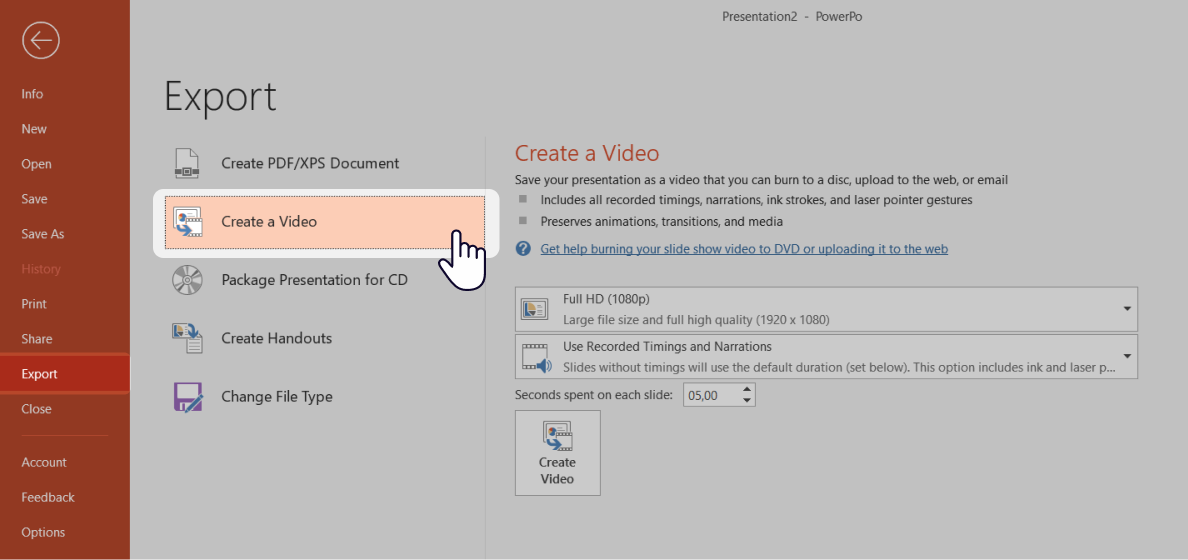Decrease seconds spent on each slide
1188x560 pixels.
(748, 400)
